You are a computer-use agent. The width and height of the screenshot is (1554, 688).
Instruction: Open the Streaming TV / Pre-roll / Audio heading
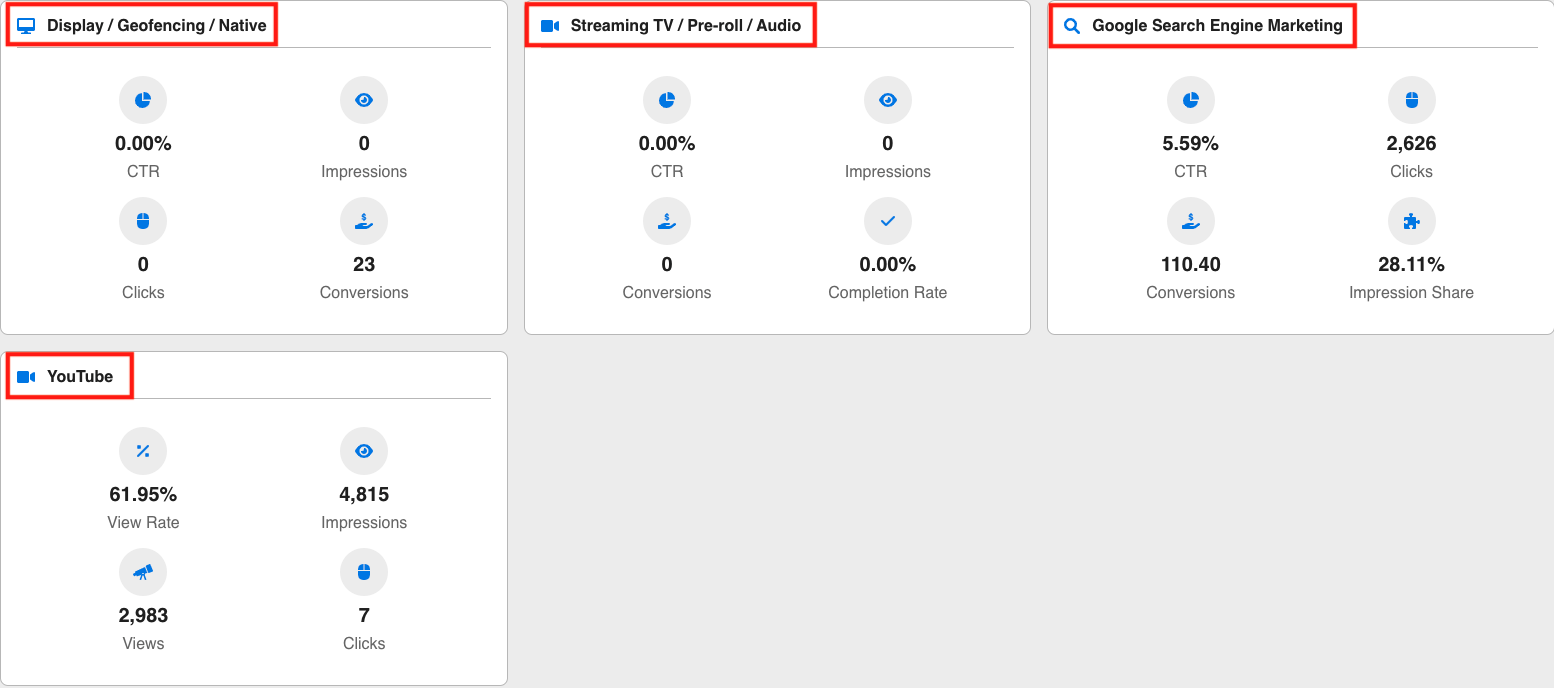pos(685,26)
